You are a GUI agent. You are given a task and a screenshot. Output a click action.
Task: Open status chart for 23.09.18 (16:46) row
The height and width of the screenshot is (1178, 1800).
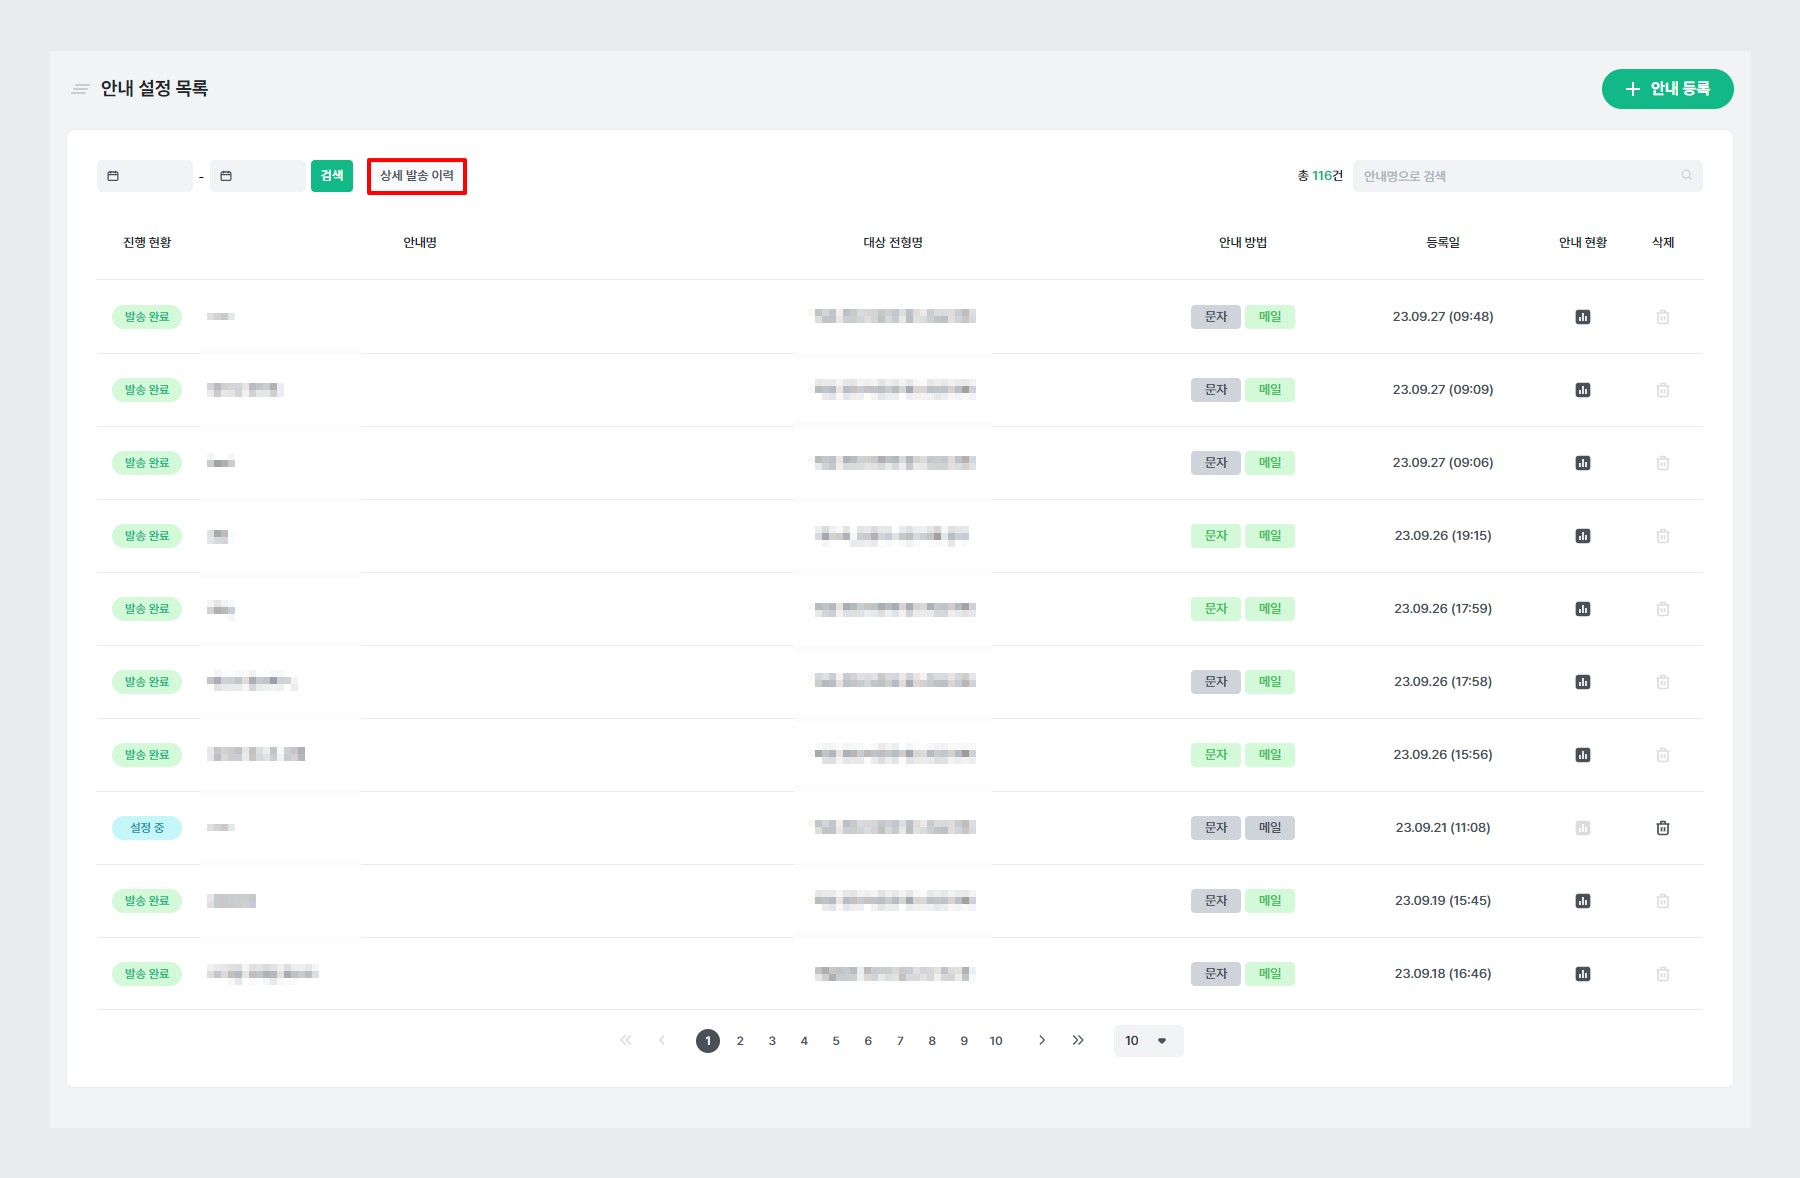(1582, 974)
